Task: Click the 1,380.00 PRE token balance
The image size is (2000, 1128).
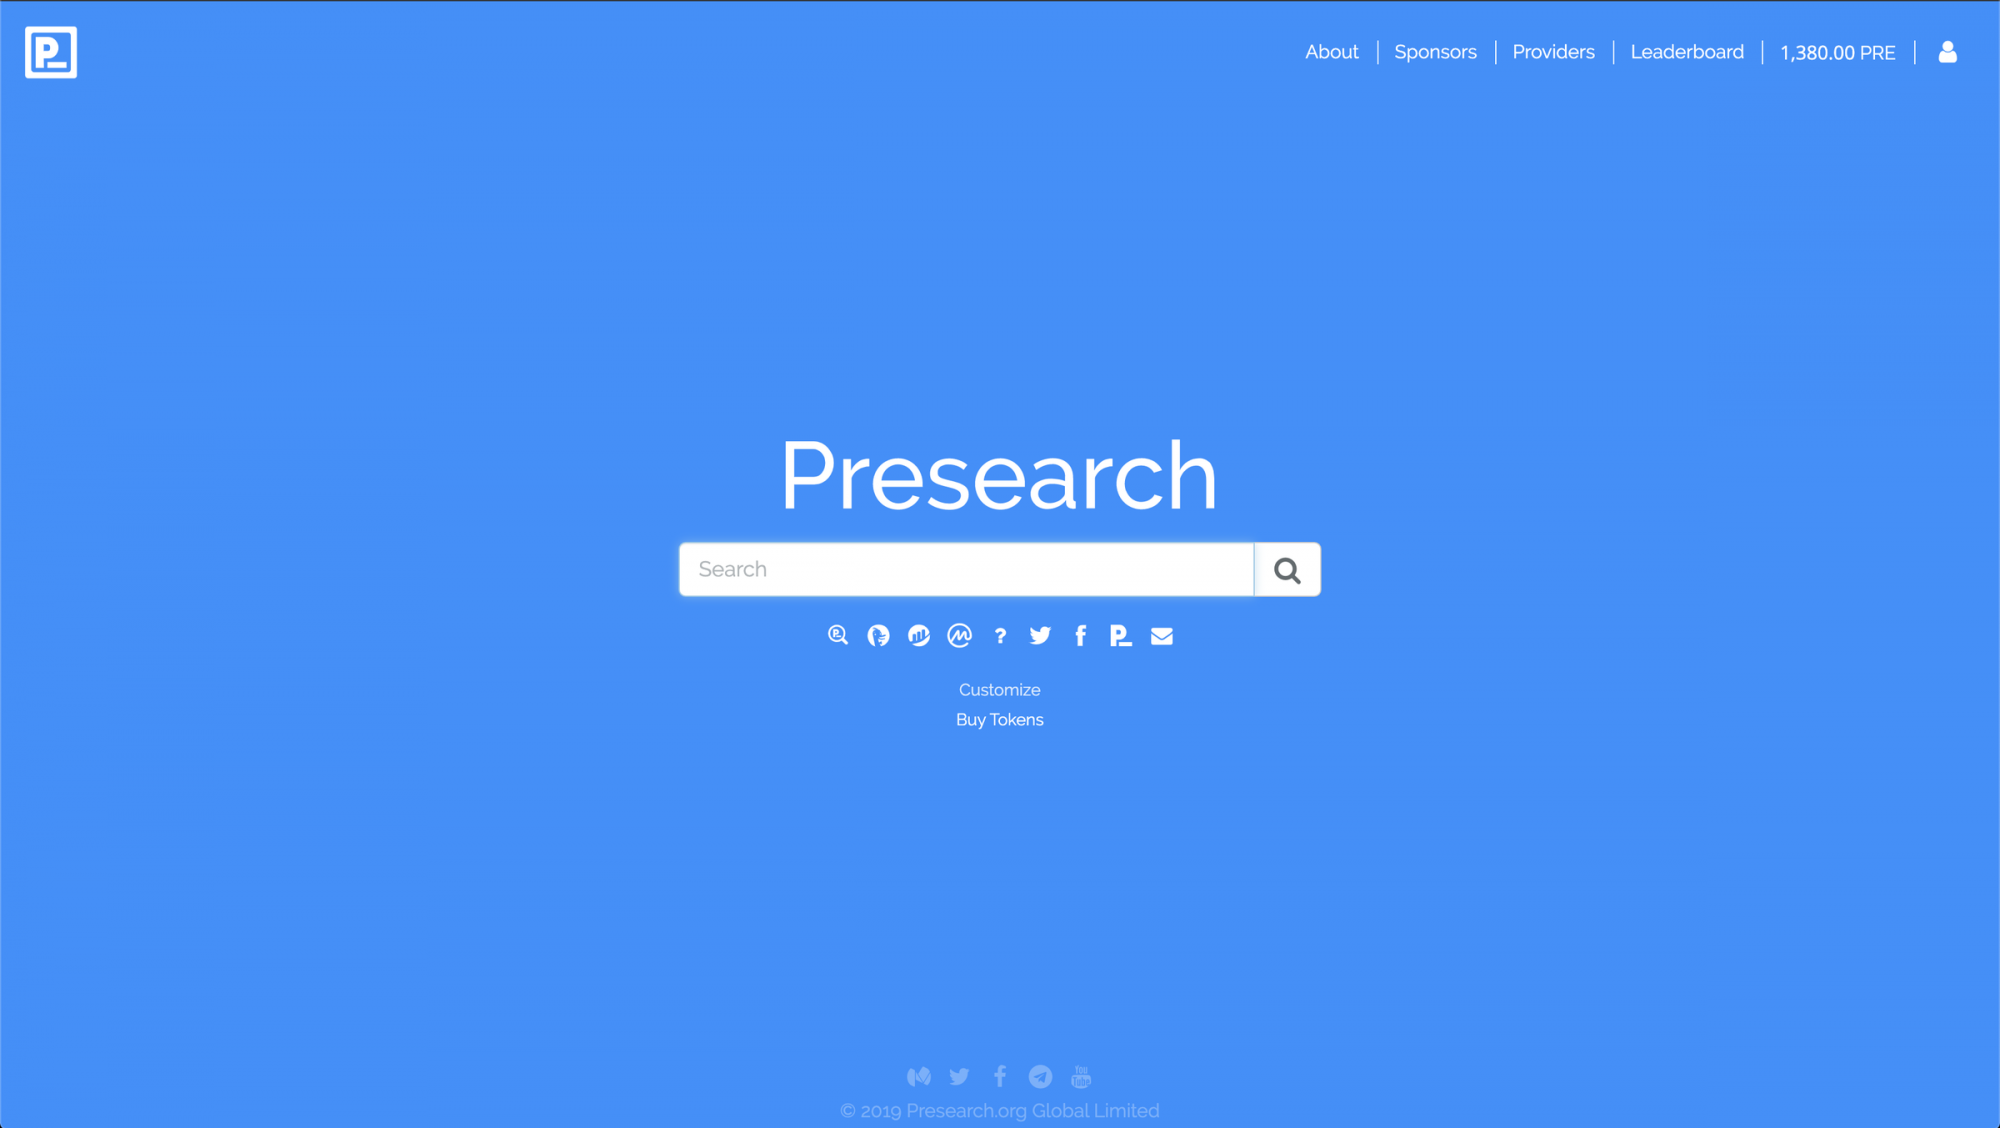Action: tap(1837, 52)
